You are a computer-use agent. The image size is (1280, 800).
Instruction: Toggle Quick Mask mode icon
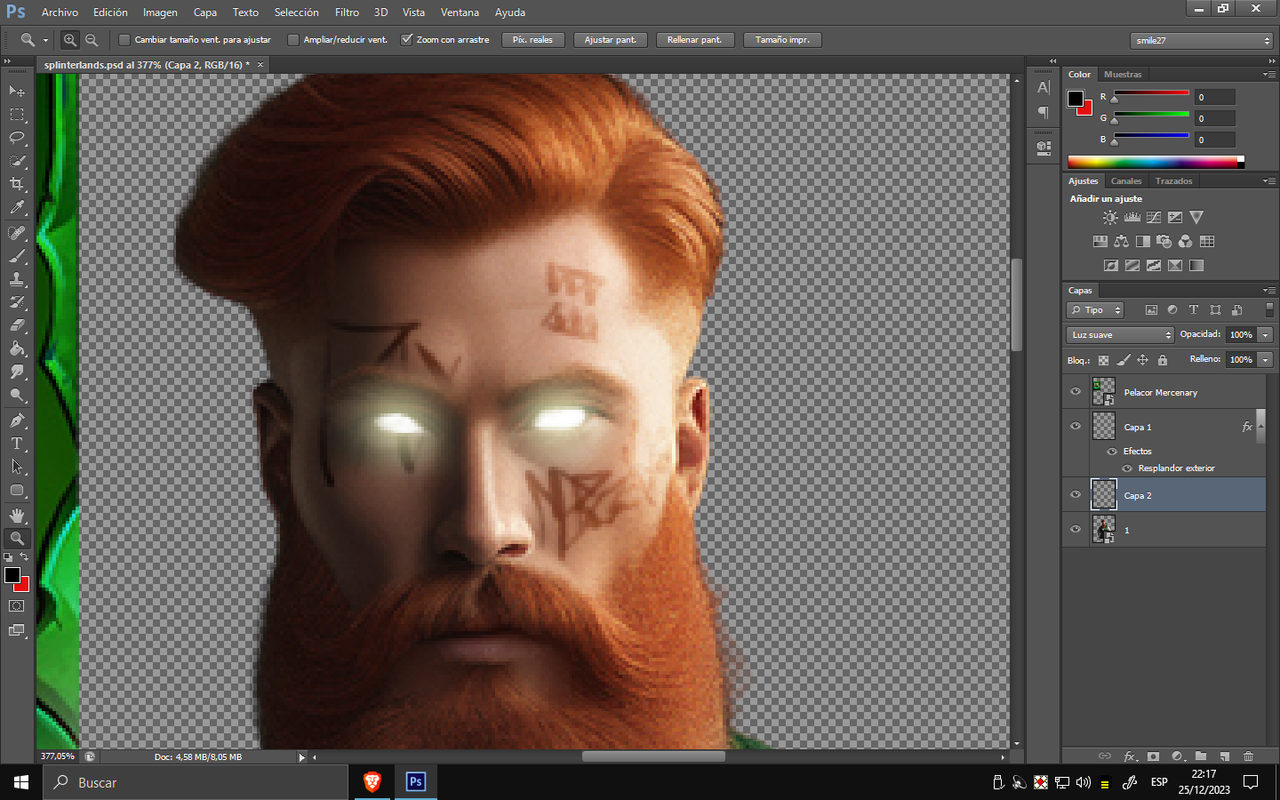[x=17, y=606]
